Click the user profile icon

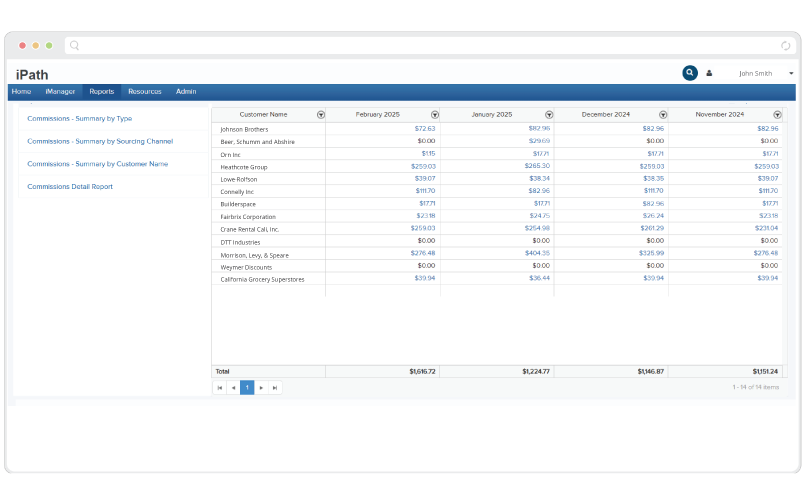click(x=710, y=73)
